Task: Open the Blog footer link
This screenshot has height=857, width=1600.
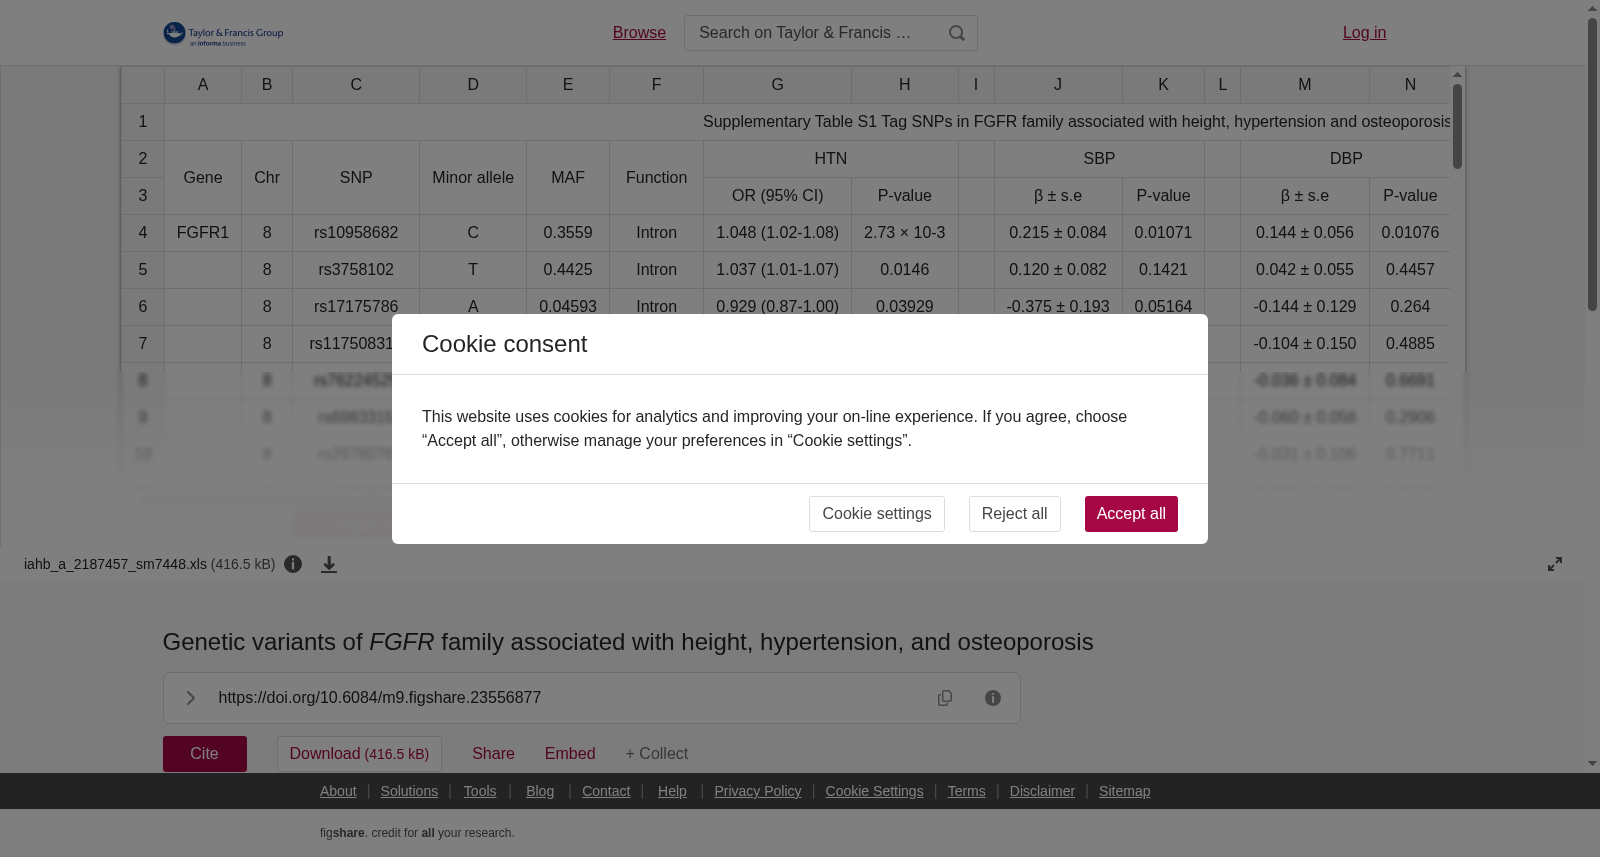Action: click(x=540, y=791)
